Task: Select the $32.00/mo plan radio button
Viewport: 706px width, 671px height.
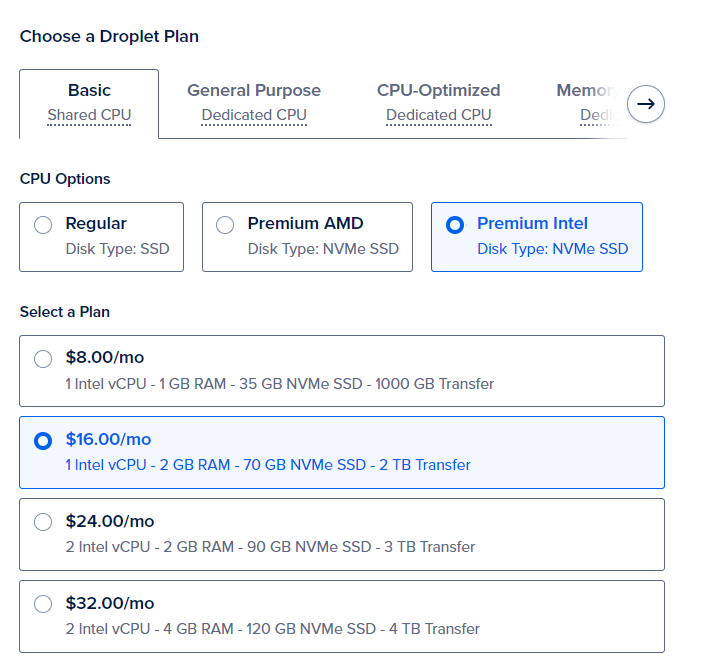Action: pos(43,604)
